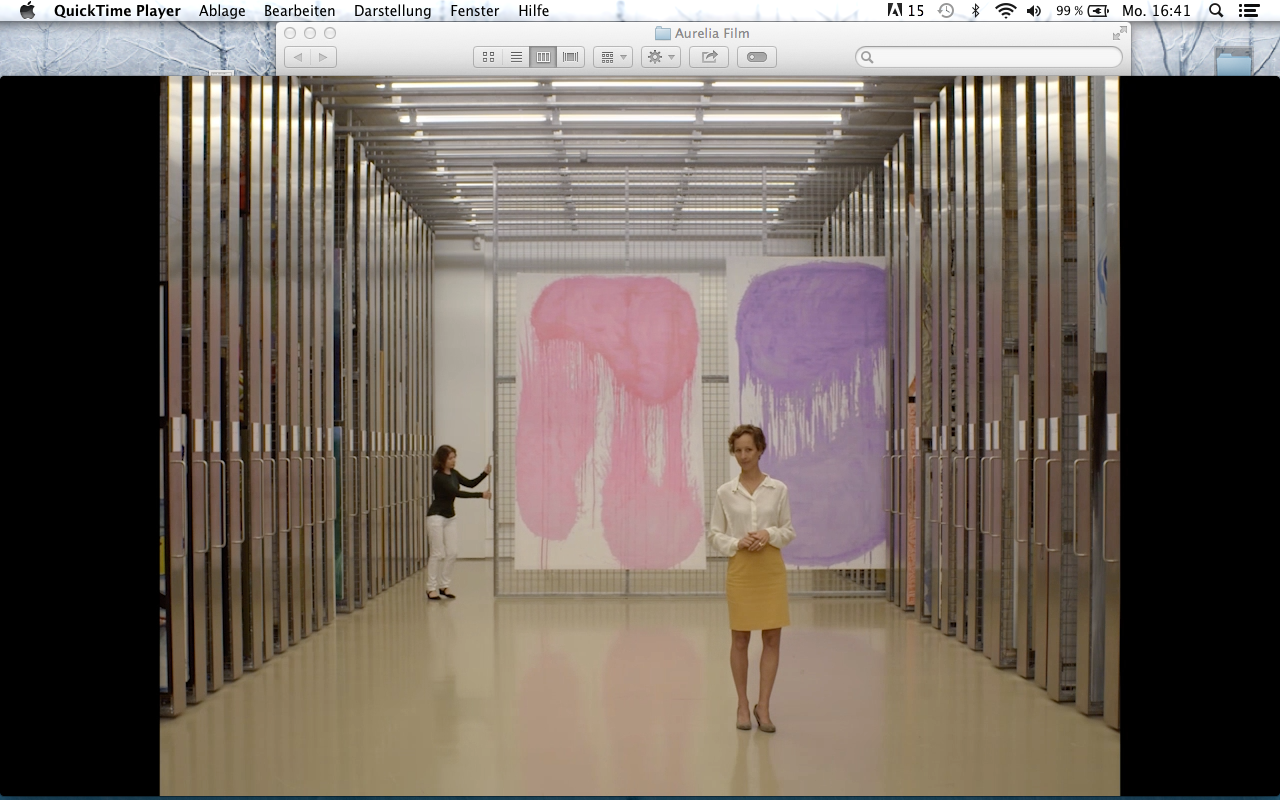This screenshot has width=1280, height=800.
Task: Open the Fenster menu
Action: click(x=474, y=11)
